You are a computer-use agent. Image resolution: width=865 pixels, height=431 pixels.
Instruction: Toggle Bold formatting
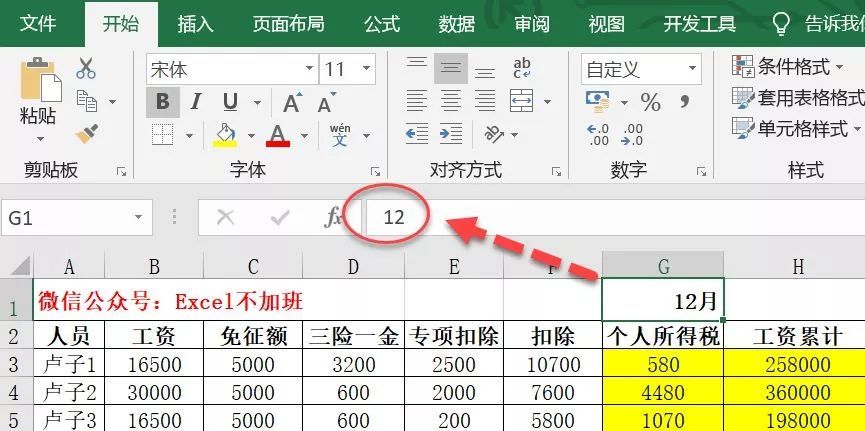(163, 102)
